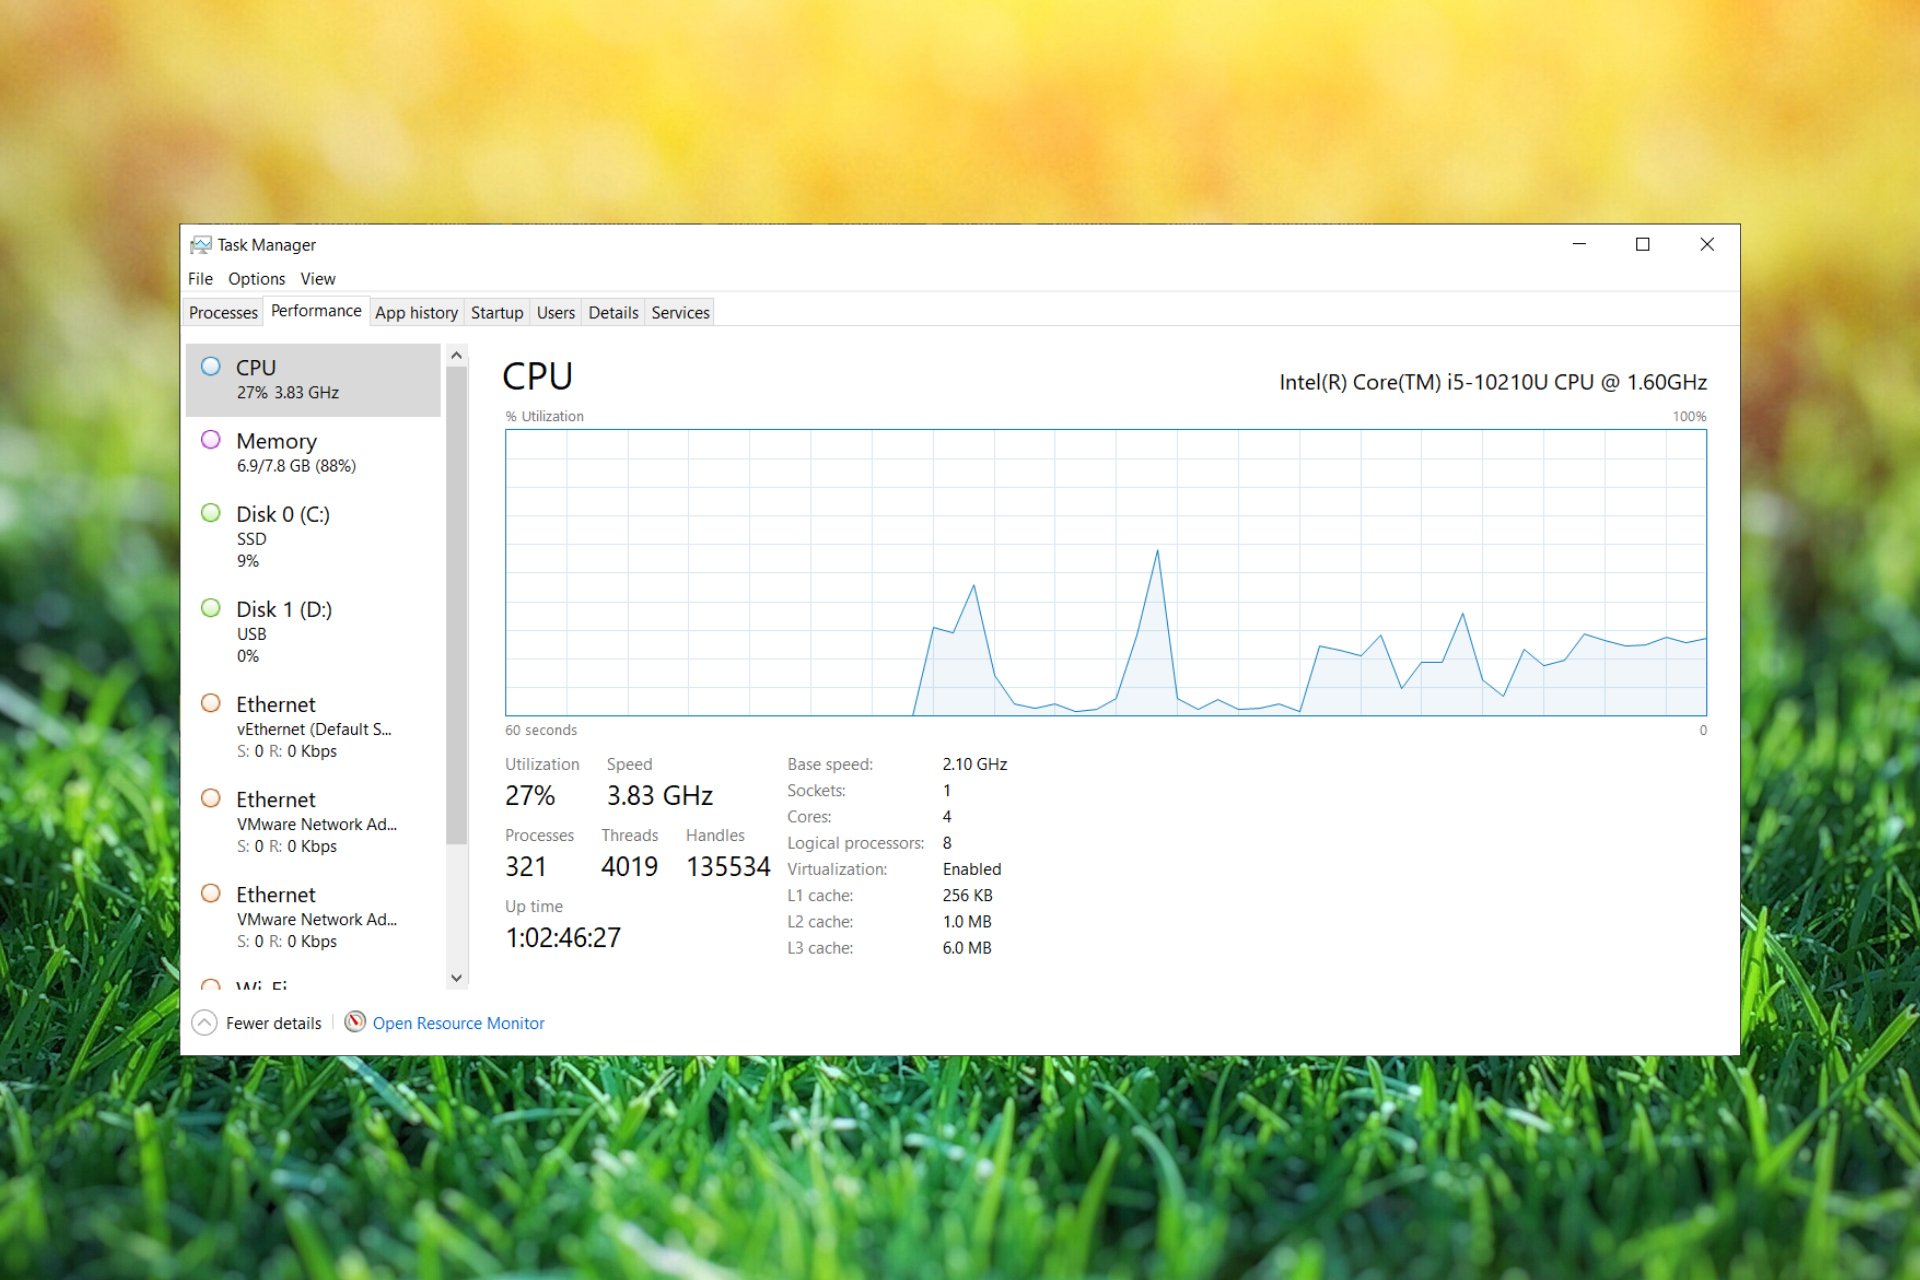The width and height of the screenshot is (1920, 1280).
Task: Select the Memory 6.9/7.8 GB entry
Action: point(313,453)
